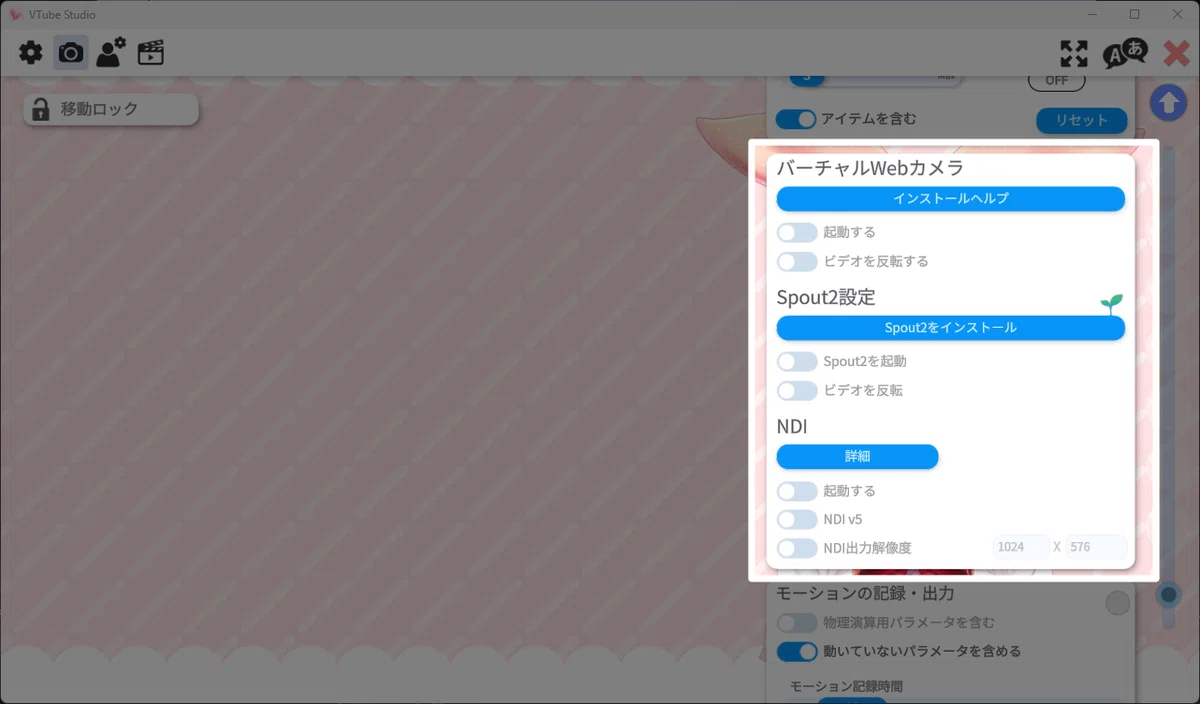Image resolution: width=1200 pixels, height=704 pixels.
Task: Click the NDI height field 576
Action: pyautogui.click(x=1096, y=547)
